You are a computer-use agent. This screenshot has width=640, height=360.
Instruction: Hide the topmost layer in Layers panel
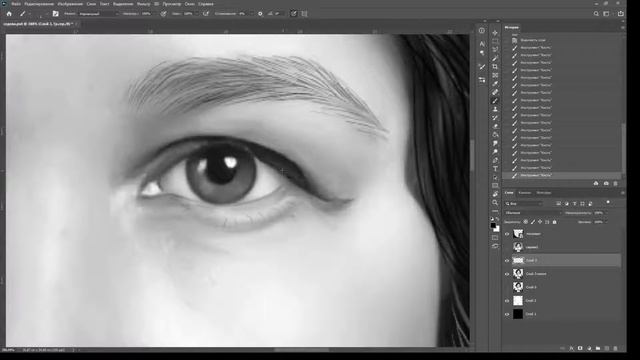click(507, 234)
